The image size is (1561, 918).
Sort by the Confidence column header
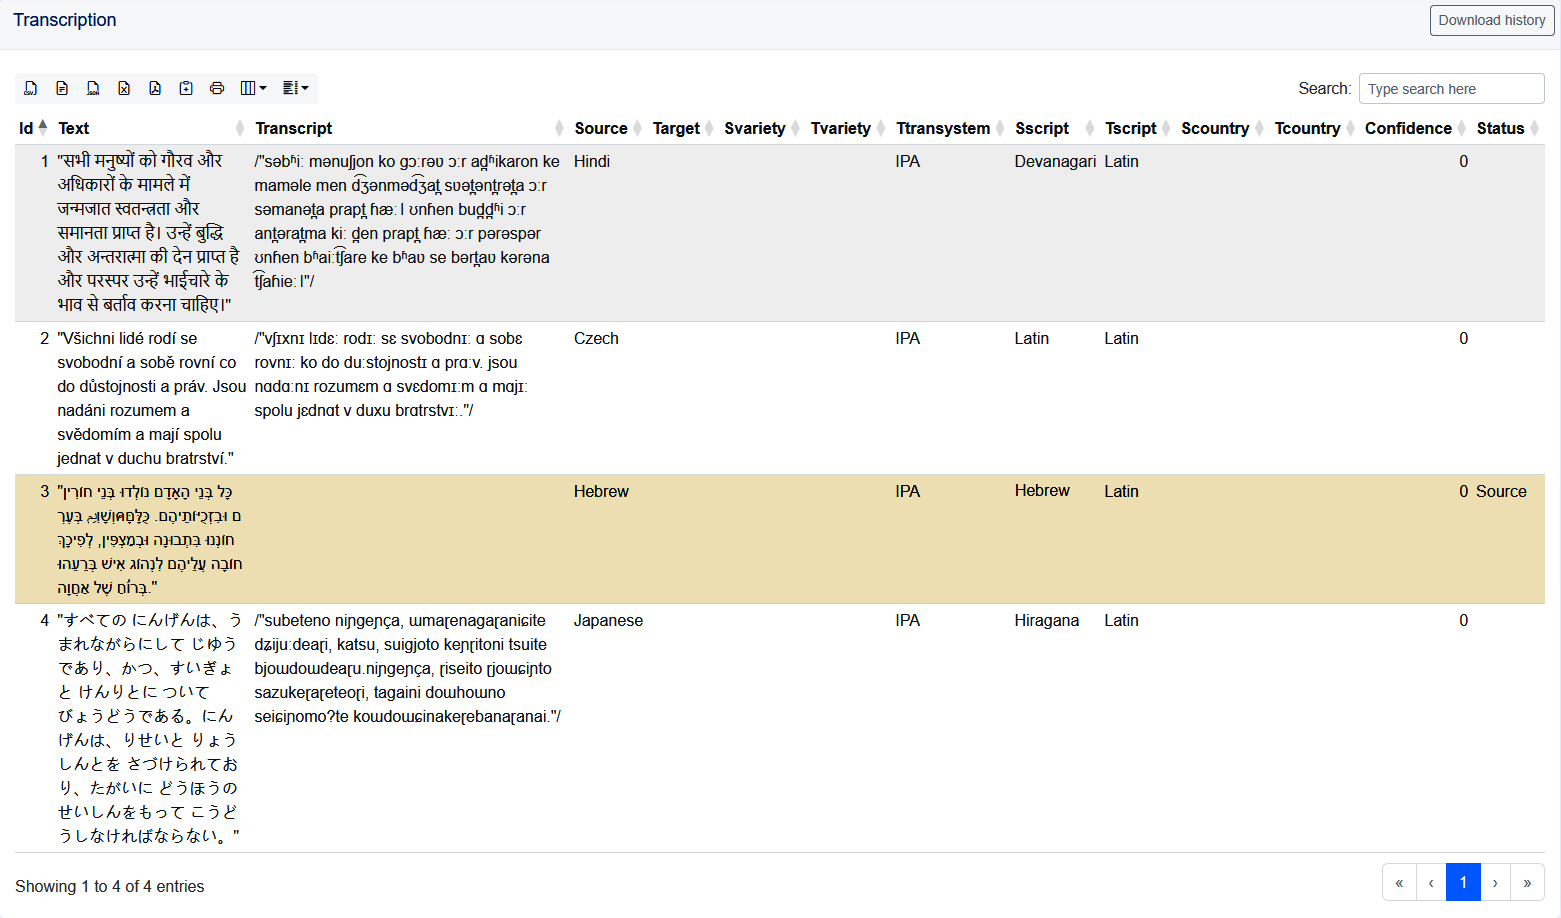[x=1414, y=128]
